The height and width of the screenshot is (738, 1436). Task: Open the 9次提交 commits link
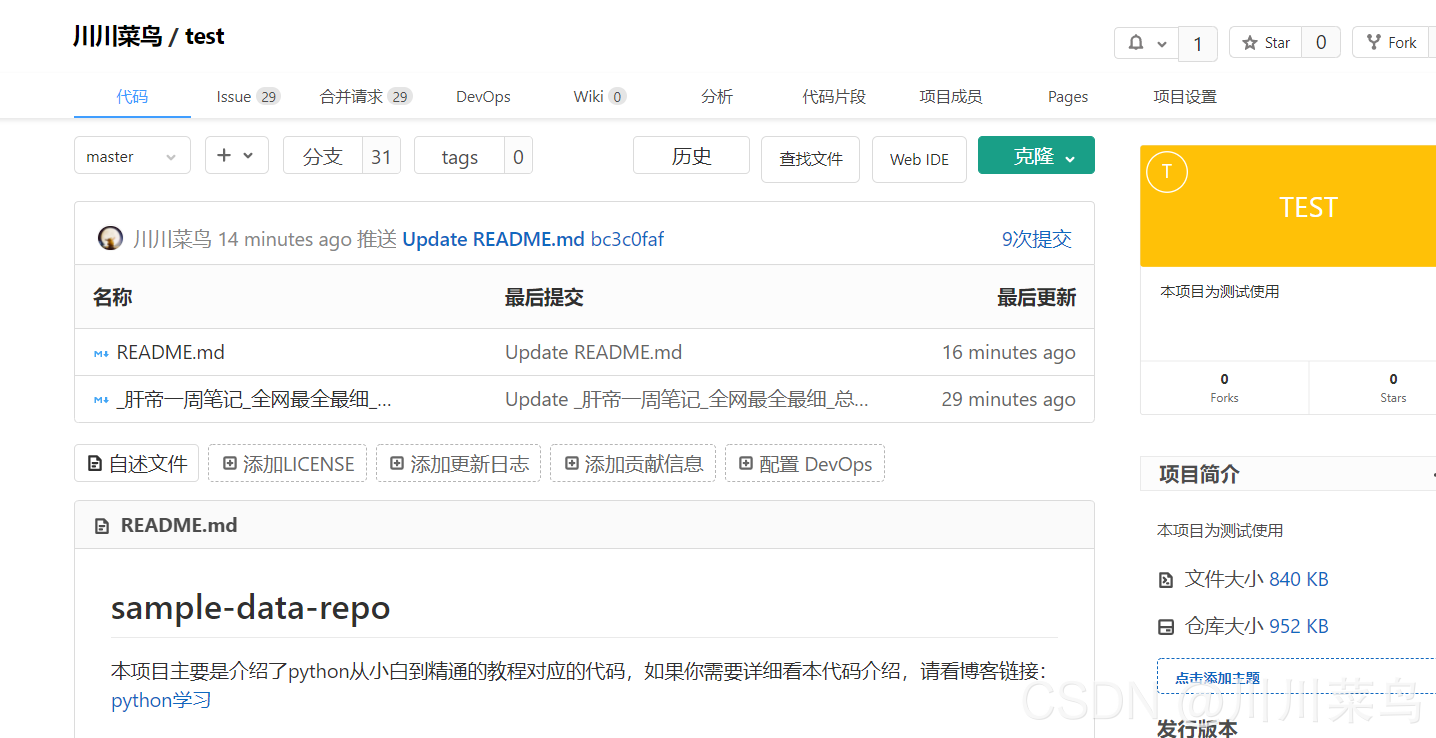[1036, 239]
